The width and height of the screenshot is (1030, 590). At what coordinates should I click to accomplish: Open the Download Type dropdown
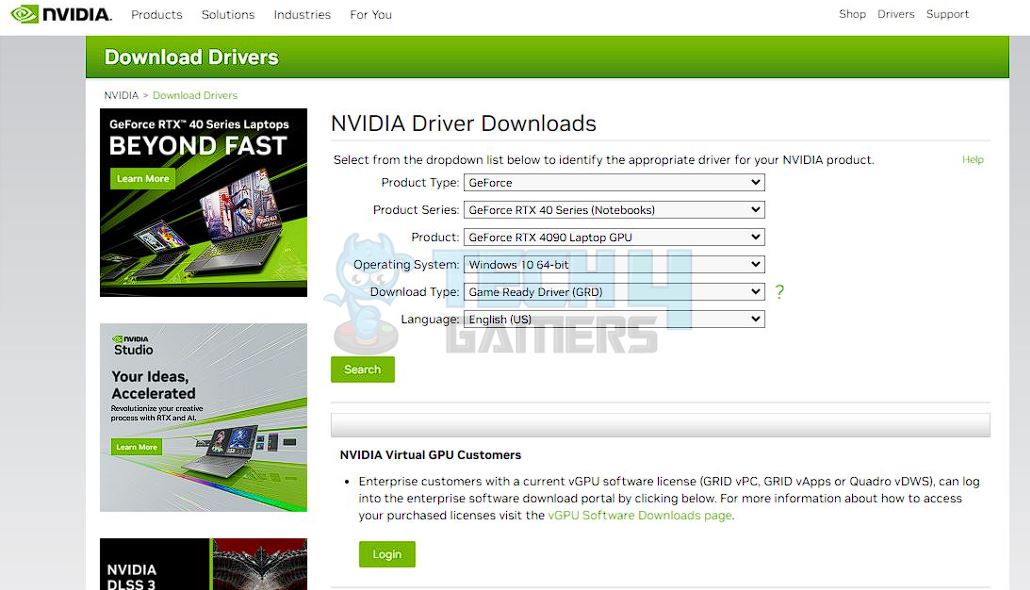click(x=613, y=291)
